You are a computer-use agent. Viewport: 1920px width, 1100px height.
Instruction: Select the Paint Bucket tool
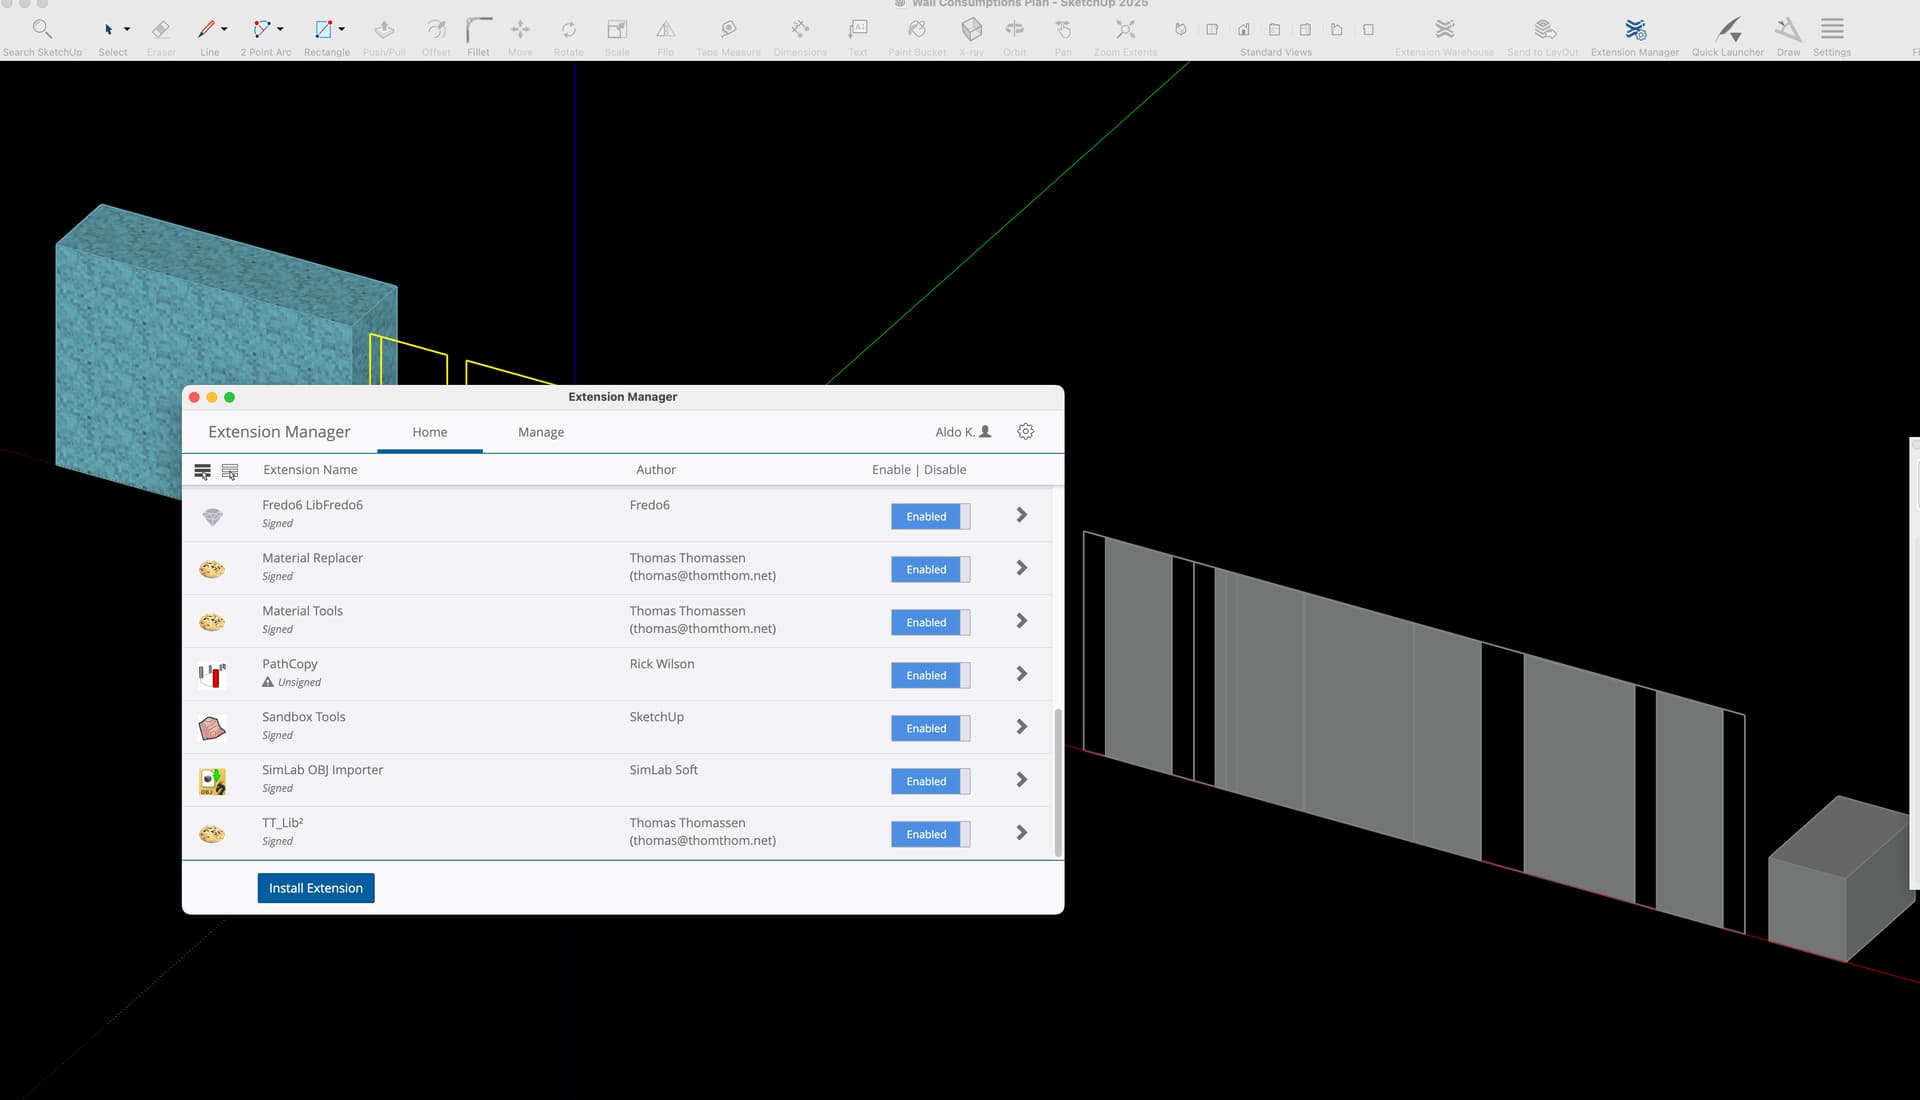click(917, 30)
